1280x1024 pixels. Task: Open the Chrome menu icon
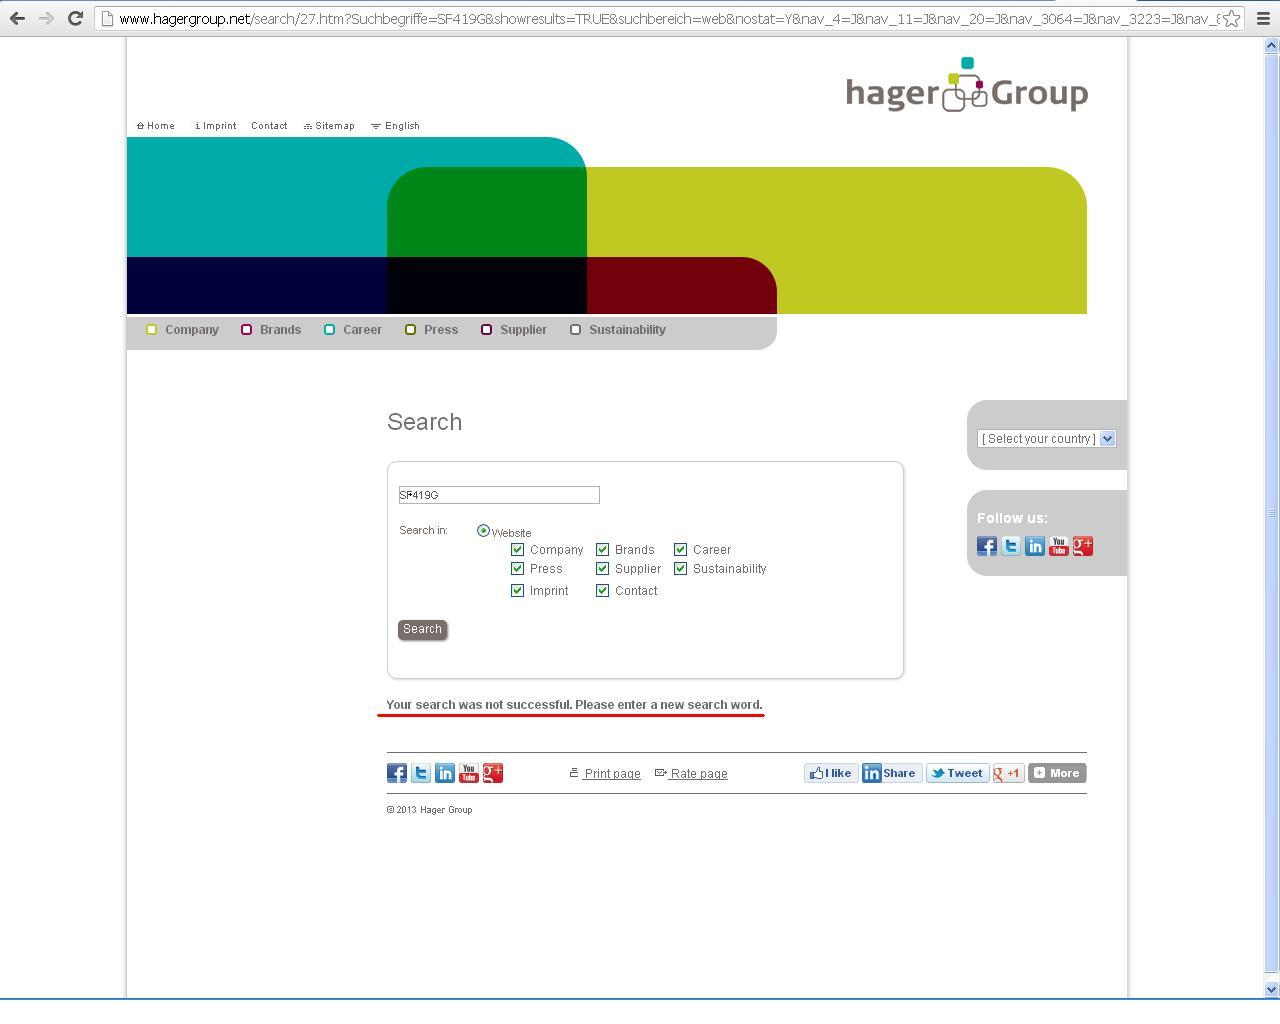point(1263,18)
